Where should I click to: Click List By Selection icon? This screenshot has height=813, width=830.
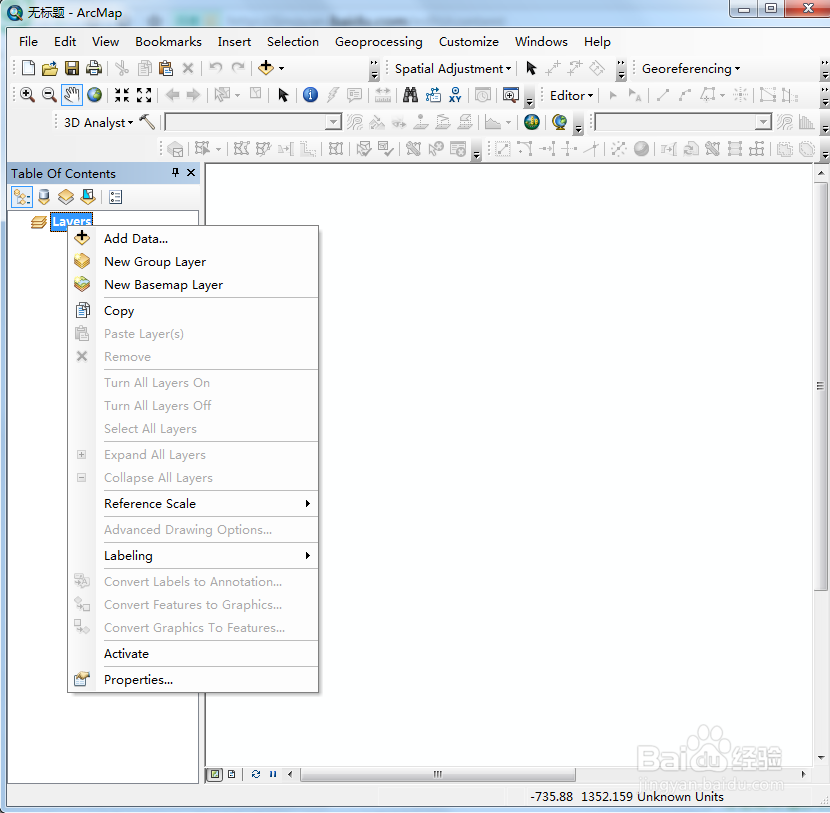tap(88, 197)
